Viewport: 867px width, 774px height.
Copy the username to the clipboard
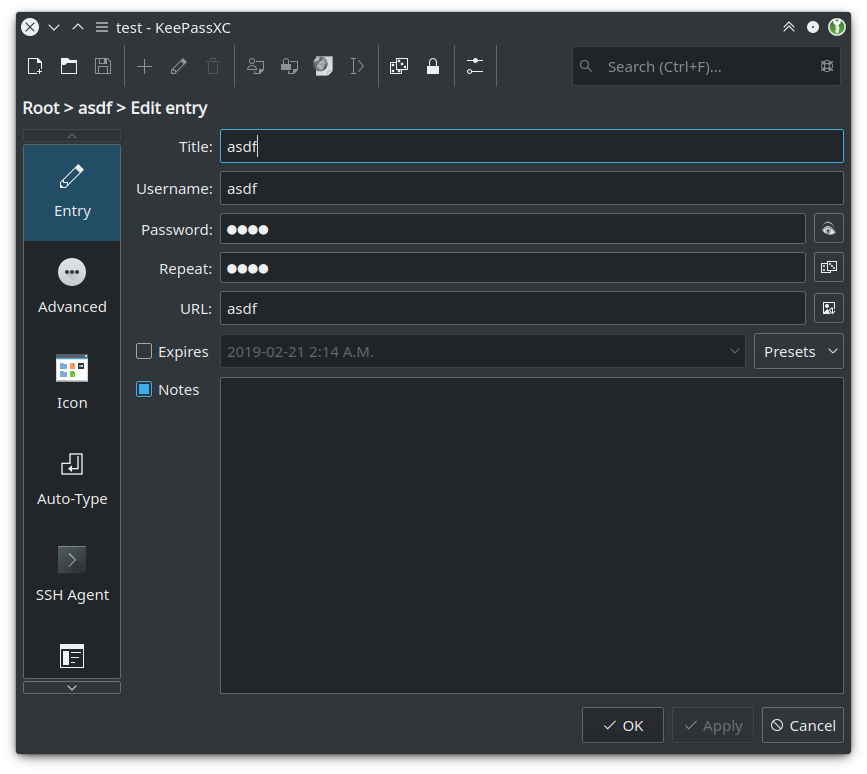coord(255,66)
